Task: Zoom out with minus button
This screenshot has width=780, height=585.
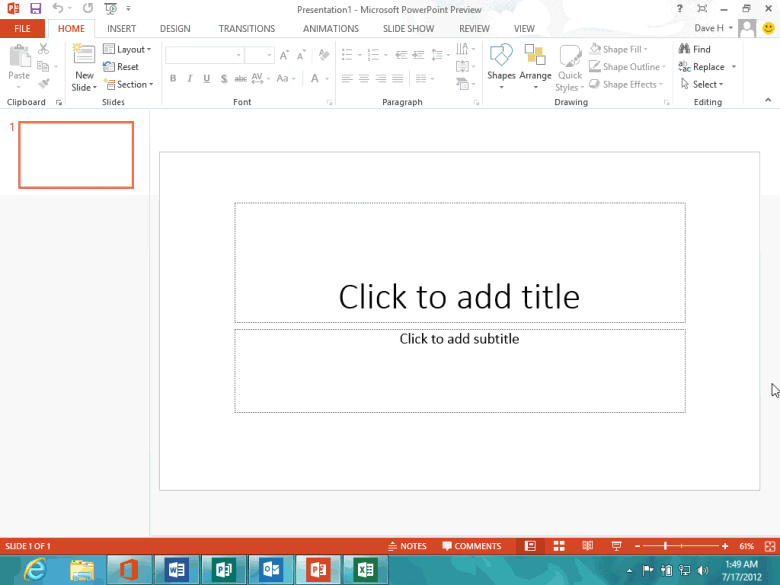Action: 637,546
